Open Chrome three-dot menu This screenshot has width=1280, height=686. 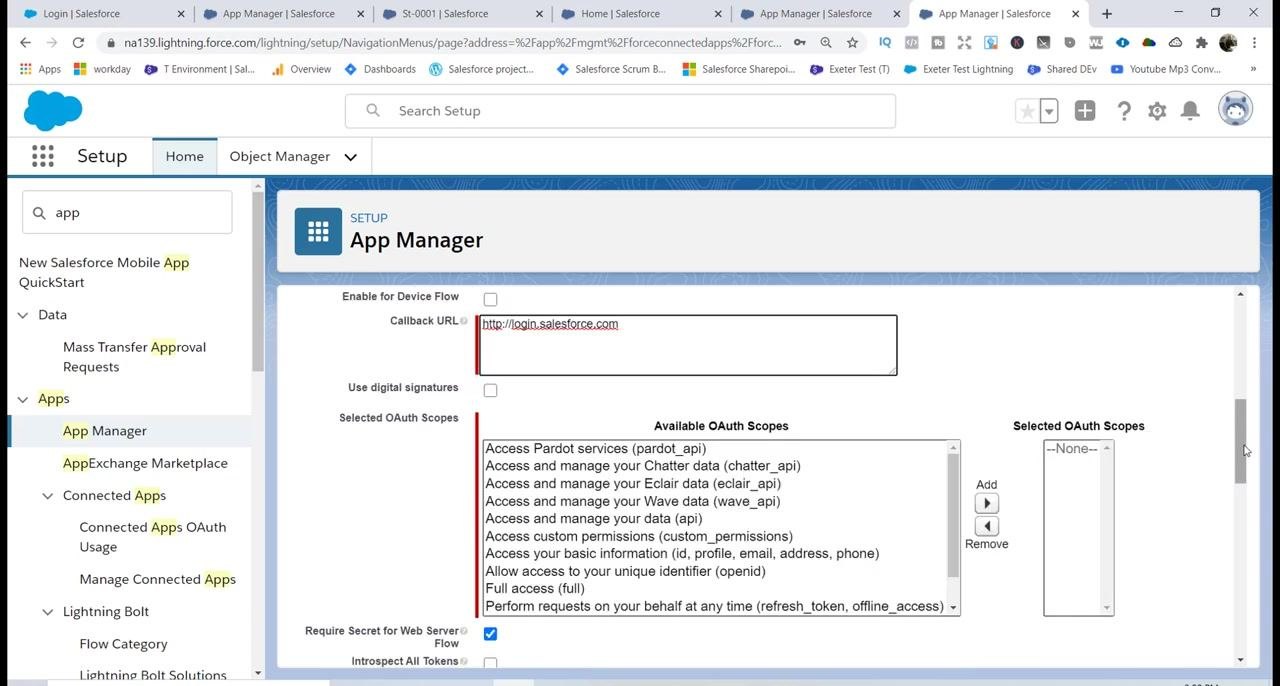click(1254, 43)
